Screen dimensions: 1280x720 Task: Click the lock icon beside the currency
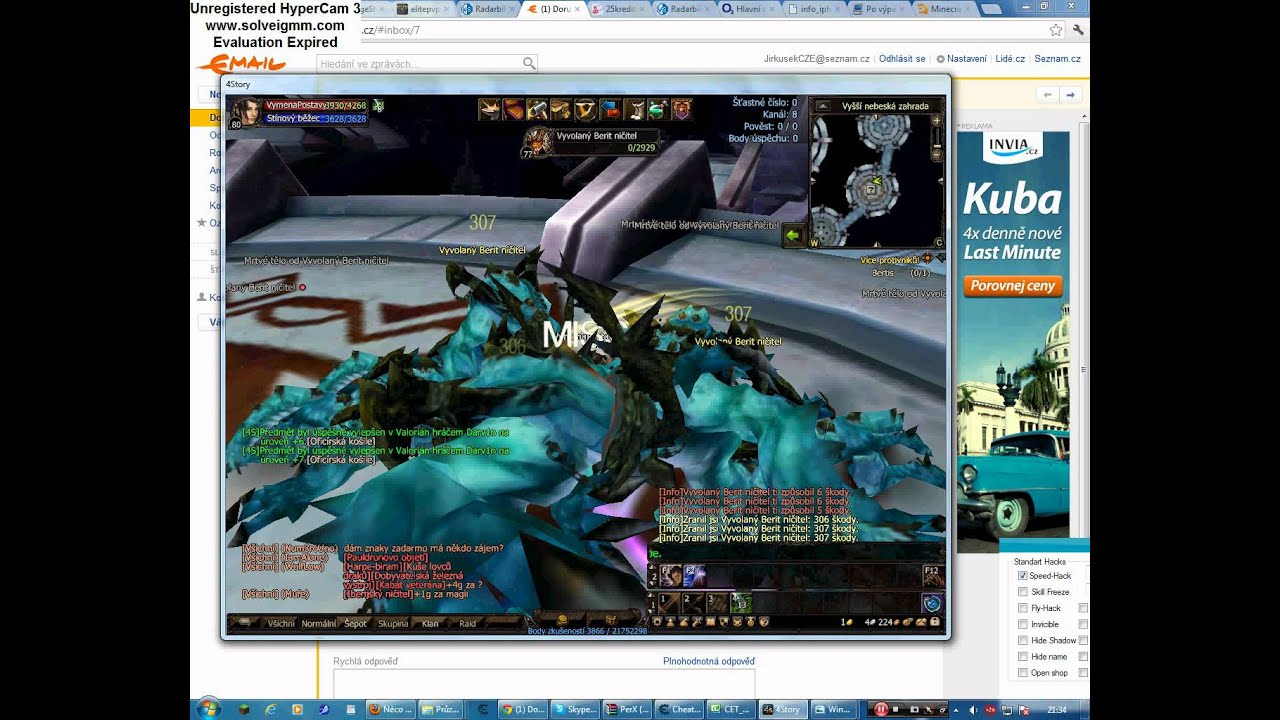coord(935,622)
